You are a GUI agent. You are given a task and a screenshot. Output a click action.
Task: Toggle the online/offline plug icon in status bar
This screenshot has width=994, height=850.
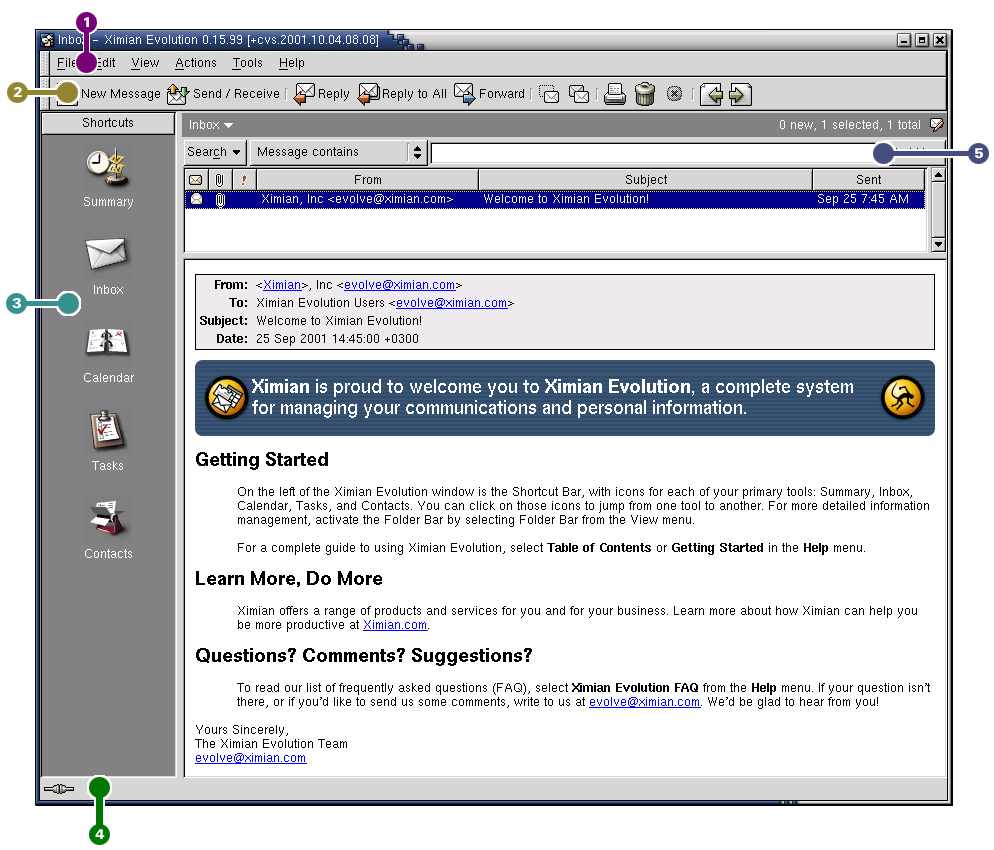[x=59, y=789]
